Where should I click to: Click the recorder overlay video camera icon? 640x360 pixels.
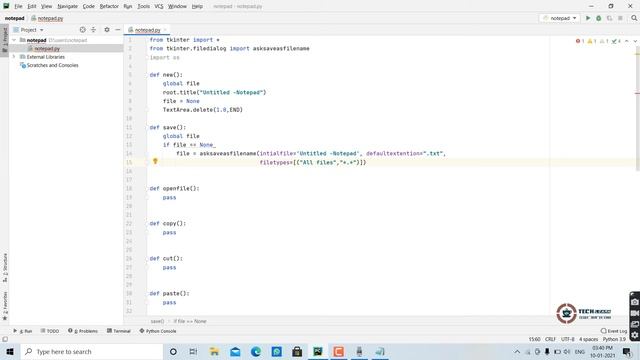coord(634,313)
